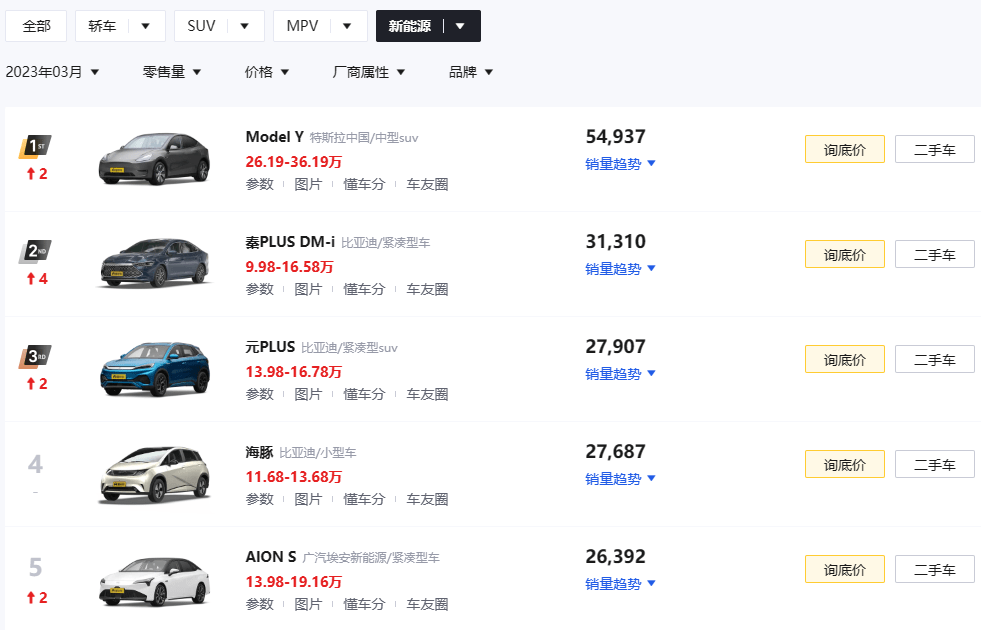View 懂车分 for 秦PLUS DM-i

[364, 290]
